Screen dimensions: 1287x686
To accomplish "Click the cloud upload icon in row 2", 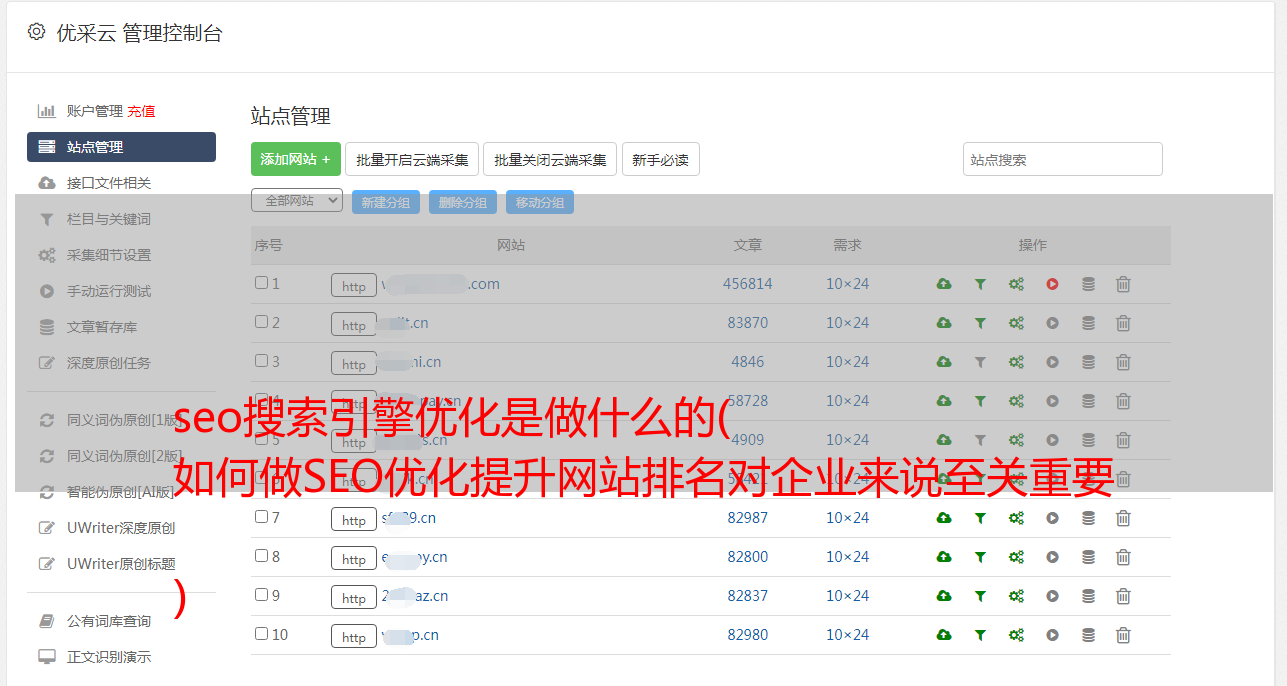I will click(x=943, y=323).
